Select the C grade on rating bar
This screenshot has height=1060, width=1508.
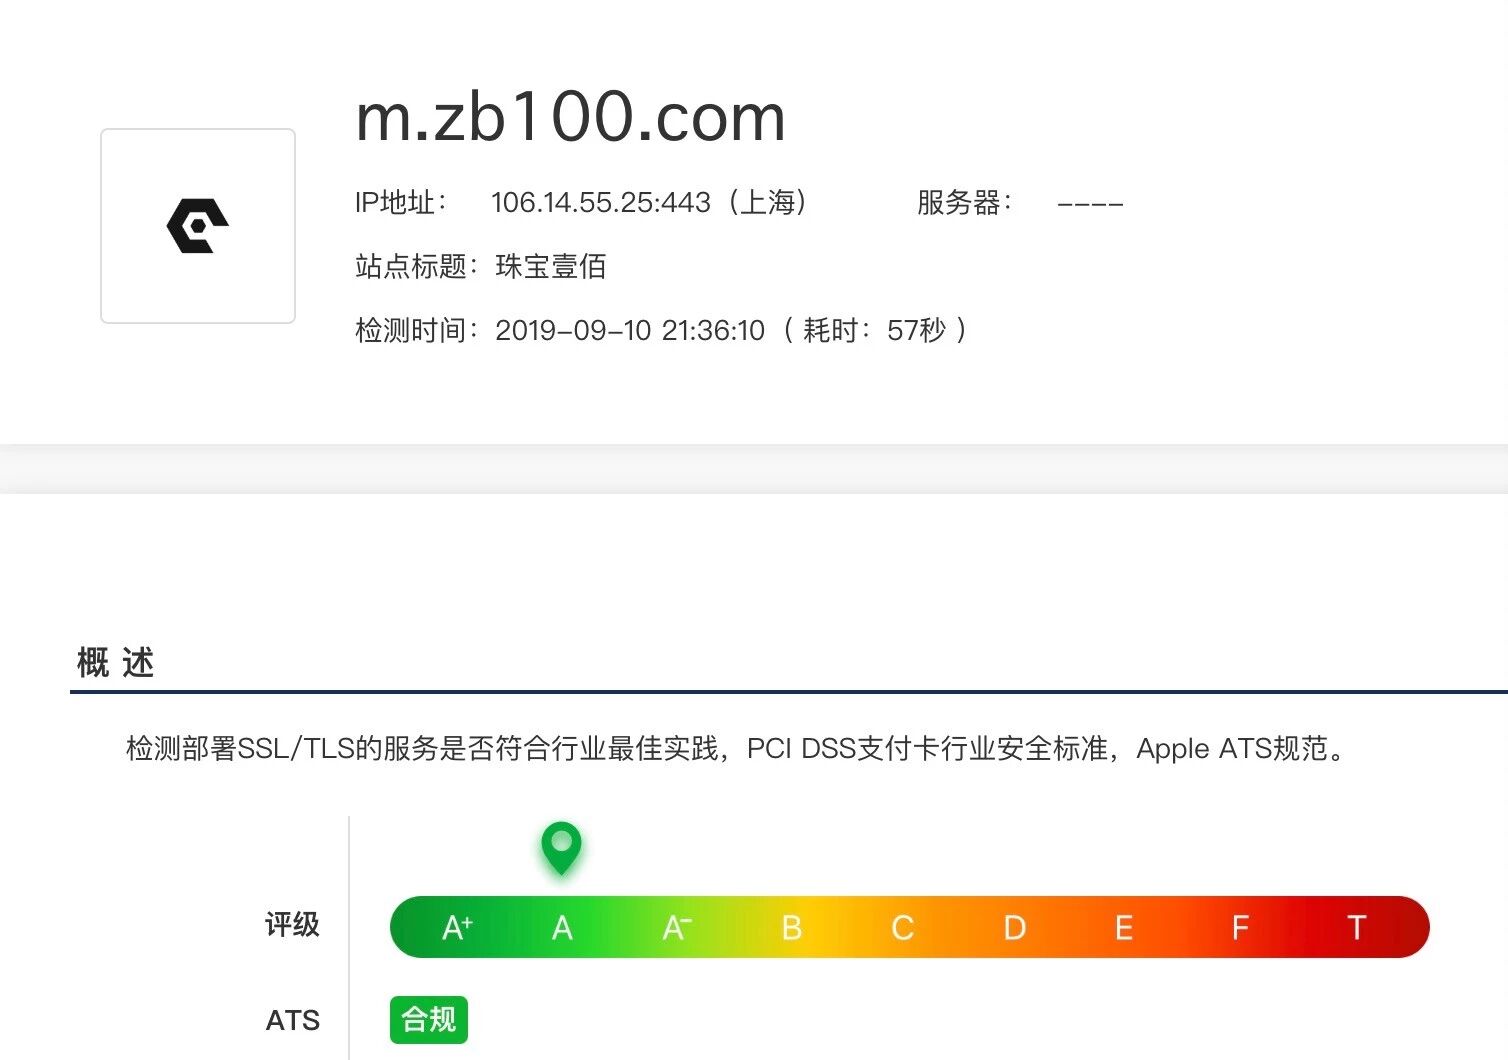903,928
